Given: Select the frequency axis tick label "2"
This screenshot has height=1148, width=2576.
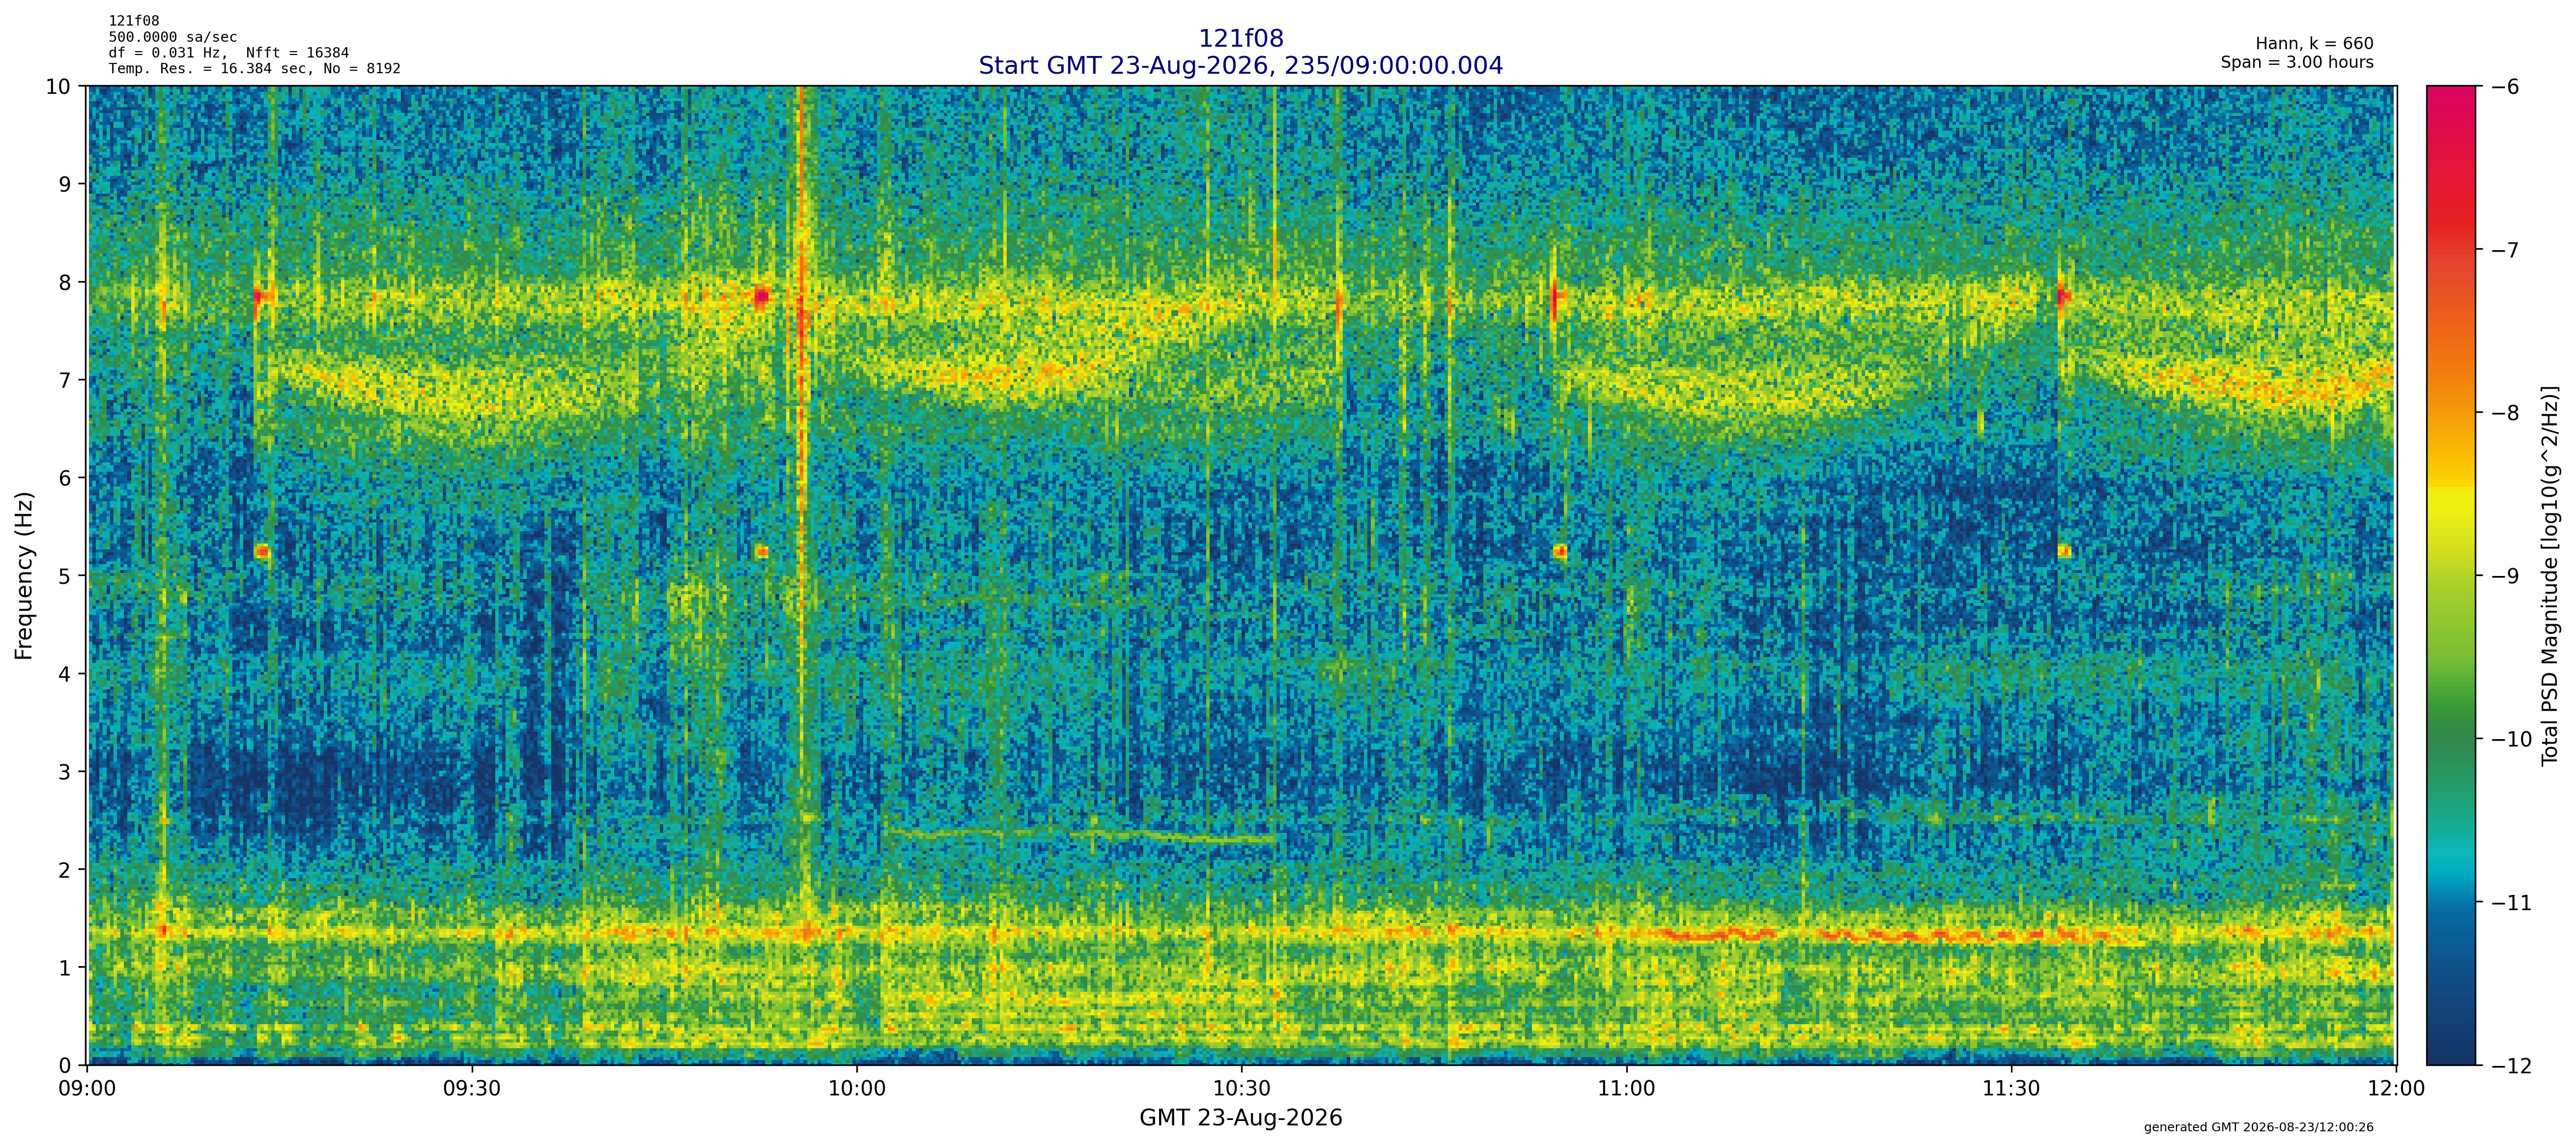Looking at the screenshot, I should pyautogui.click(x=65, y=870).
